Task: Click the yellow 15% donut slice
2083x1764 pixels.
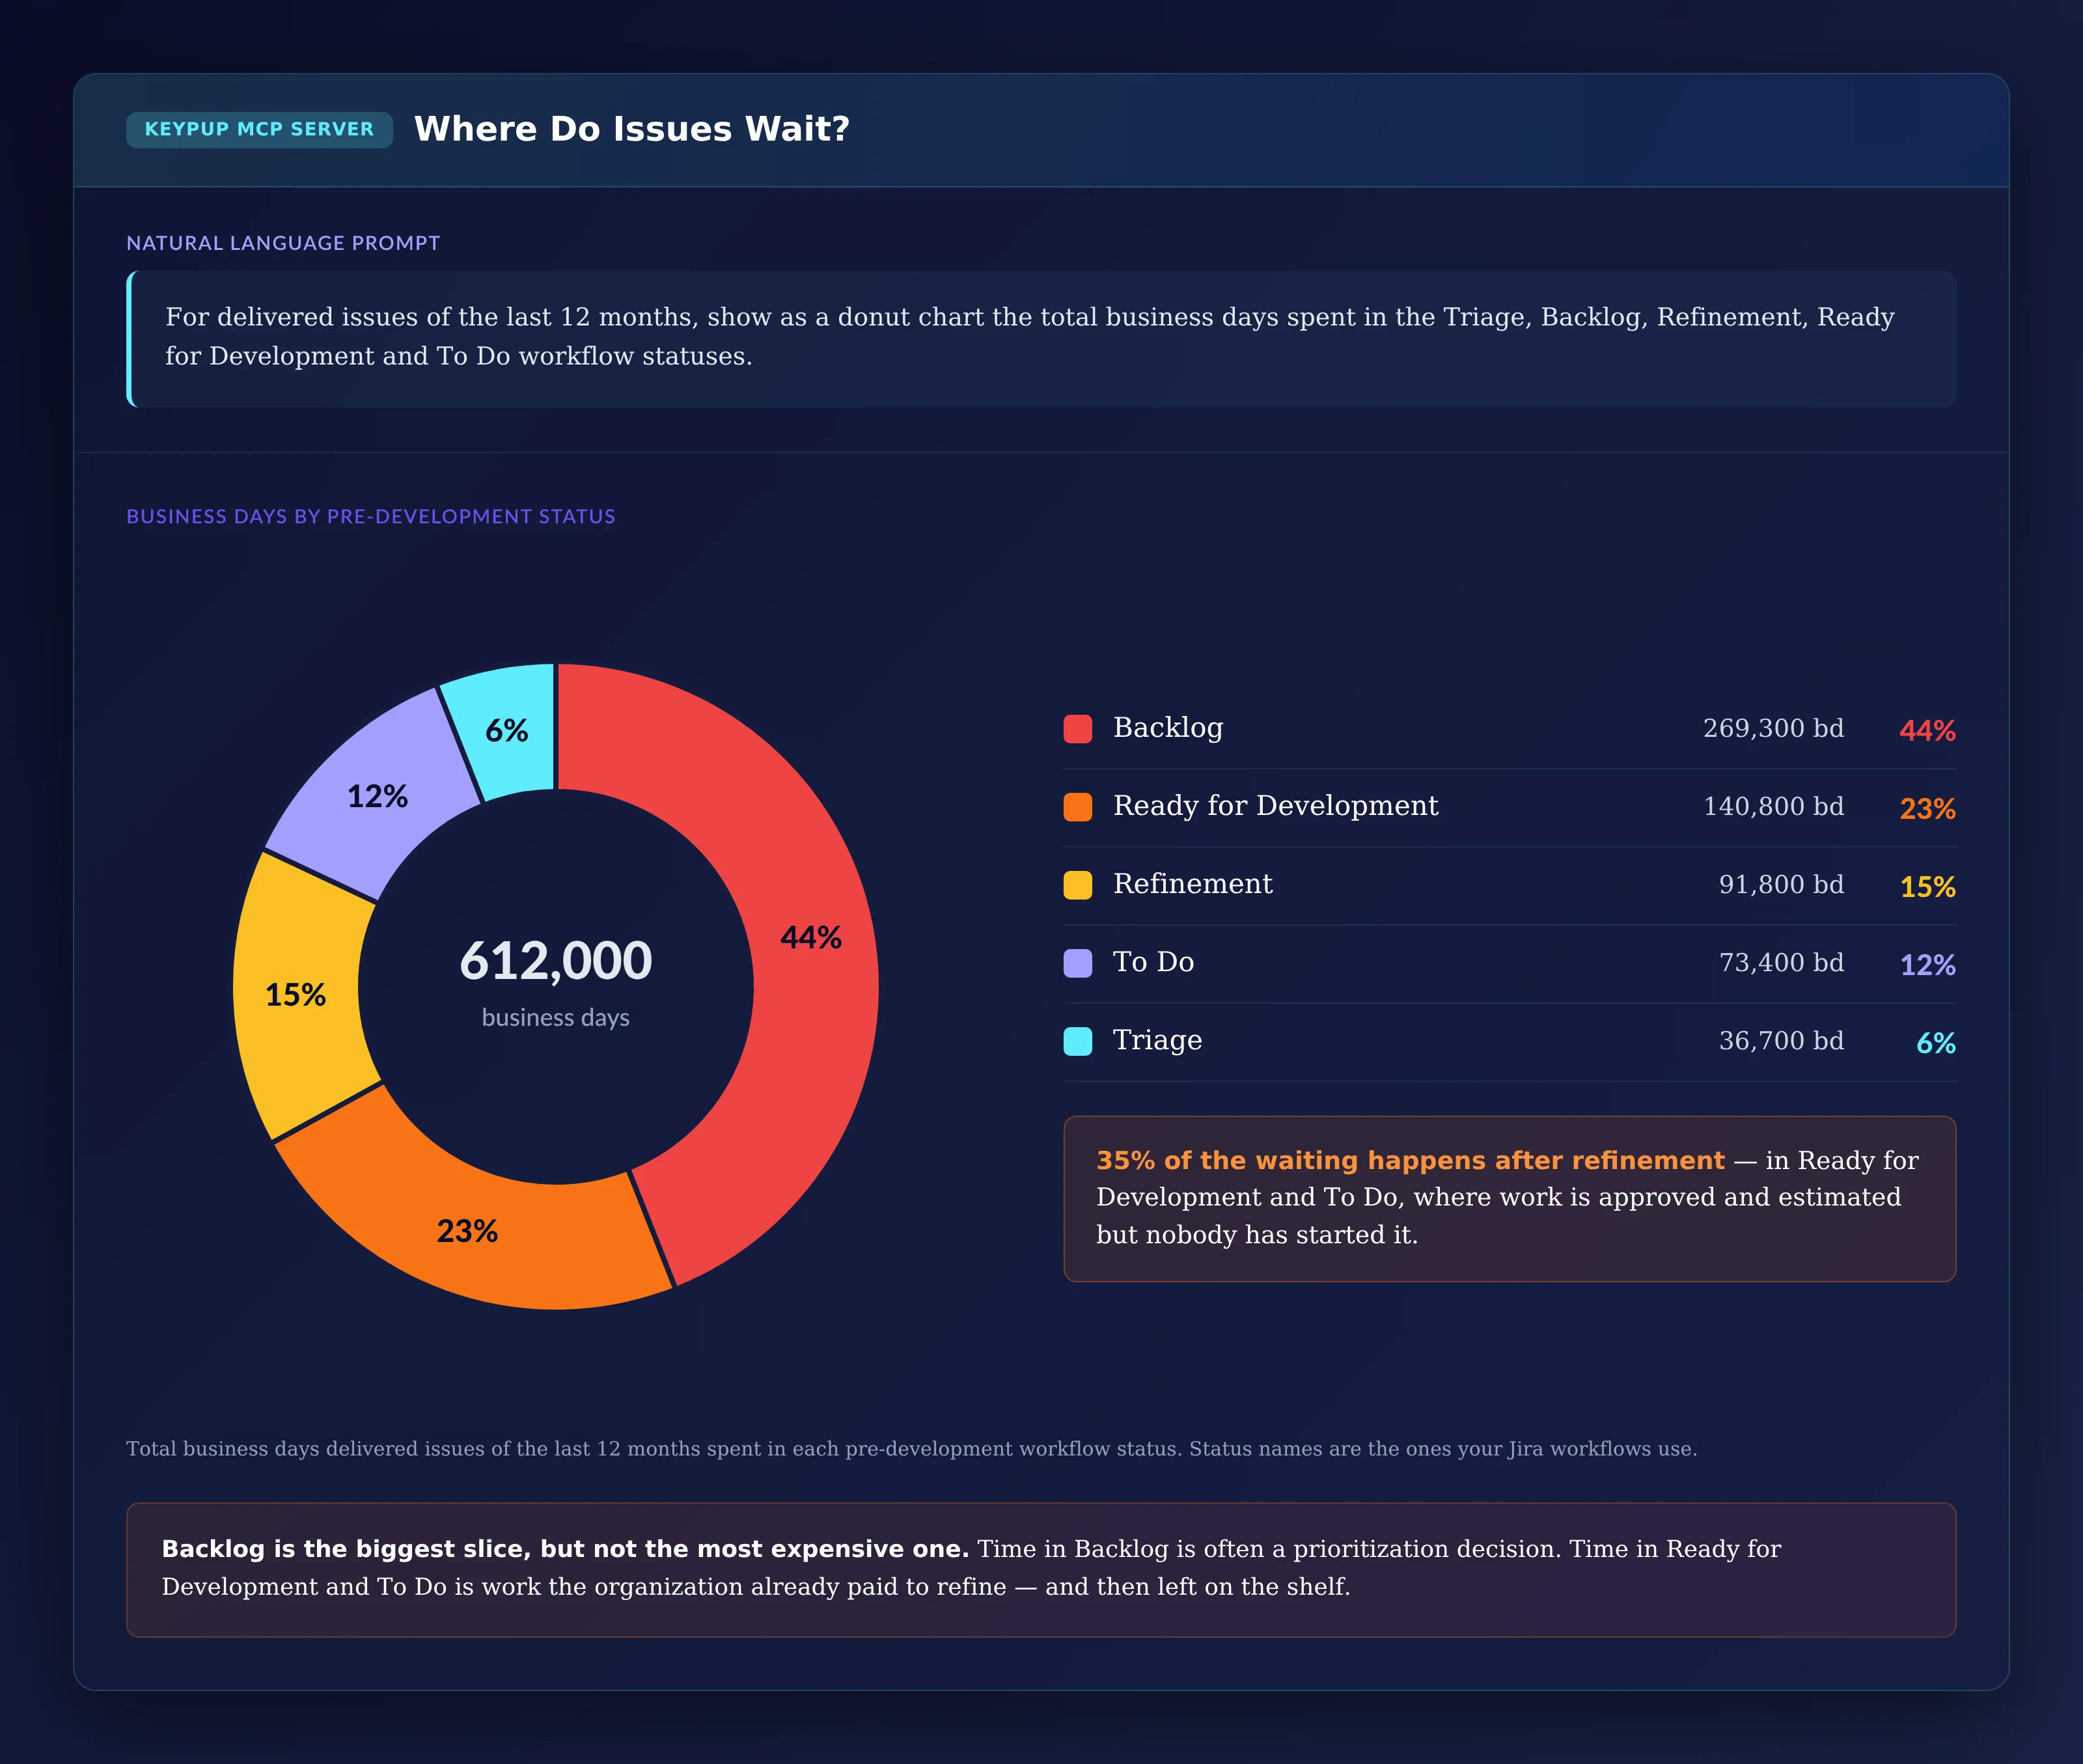Action: point(296,995)
